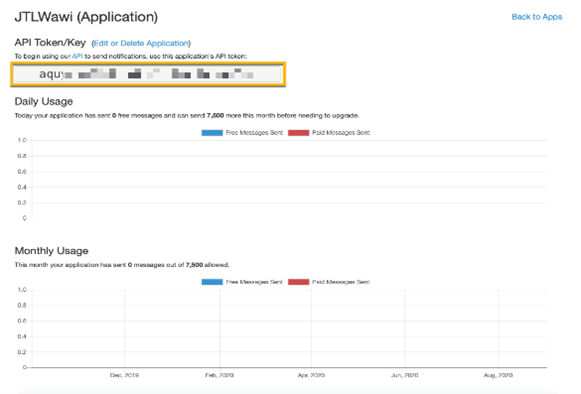Click the JTLWawi (Application) heading
This screenshot has height=394, width=581.
(86, 17)
